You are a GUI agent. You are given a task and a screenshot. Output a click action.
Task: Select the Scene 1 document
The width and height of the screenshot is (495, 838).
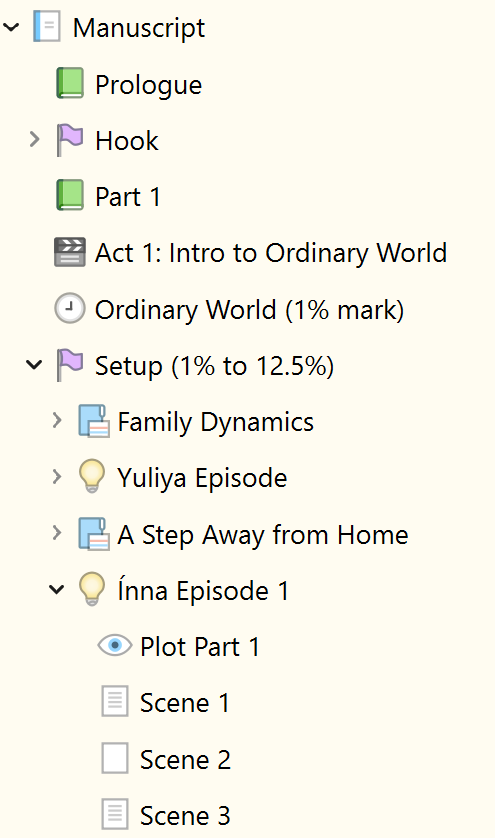tap(184, 702)
